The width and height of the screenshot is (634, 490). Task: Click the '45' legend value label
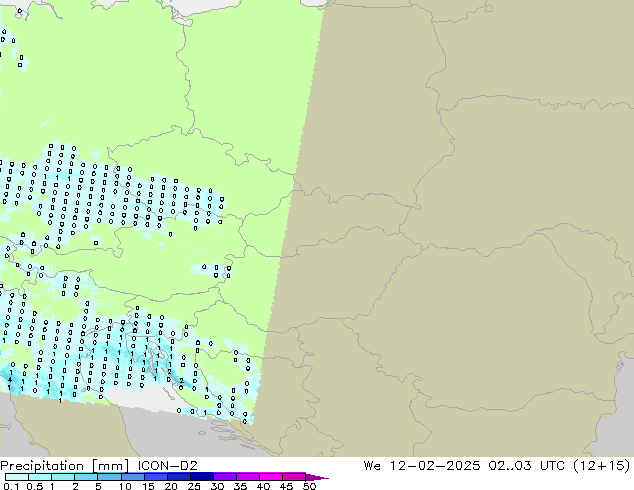click(x=286, y=486)
